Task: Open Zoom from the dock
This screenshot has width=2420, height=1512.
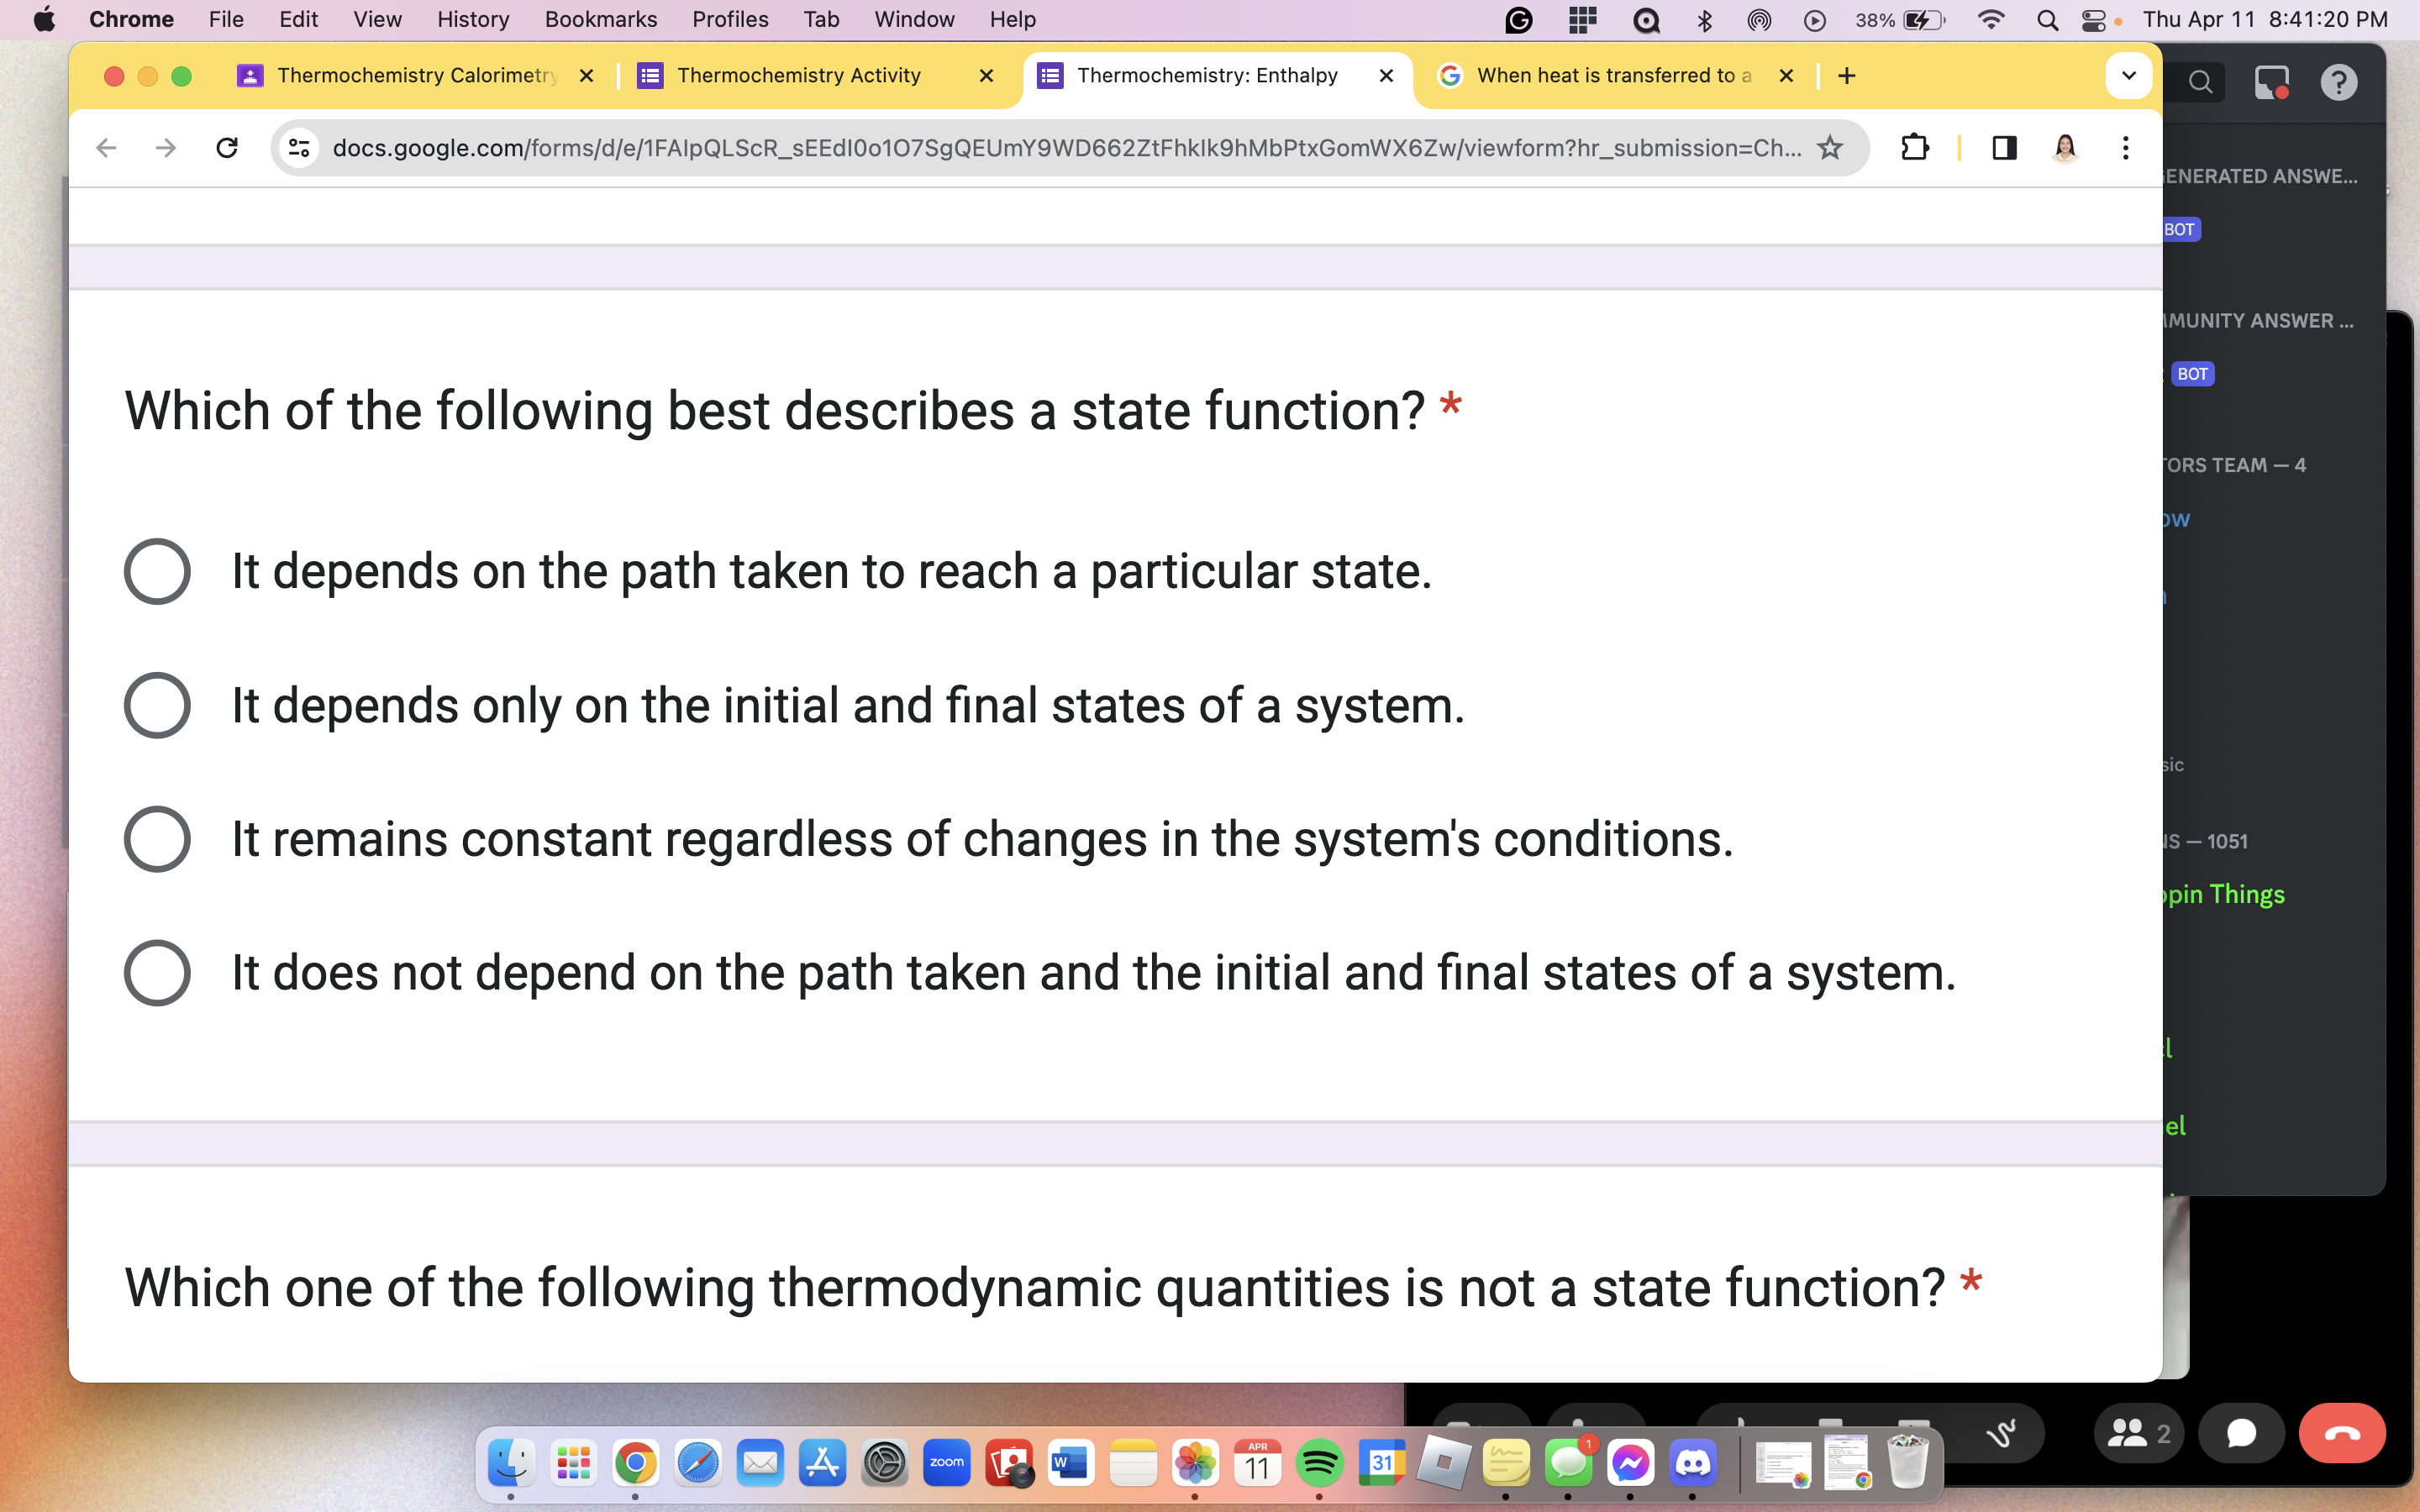Action: pos(946,1462)
